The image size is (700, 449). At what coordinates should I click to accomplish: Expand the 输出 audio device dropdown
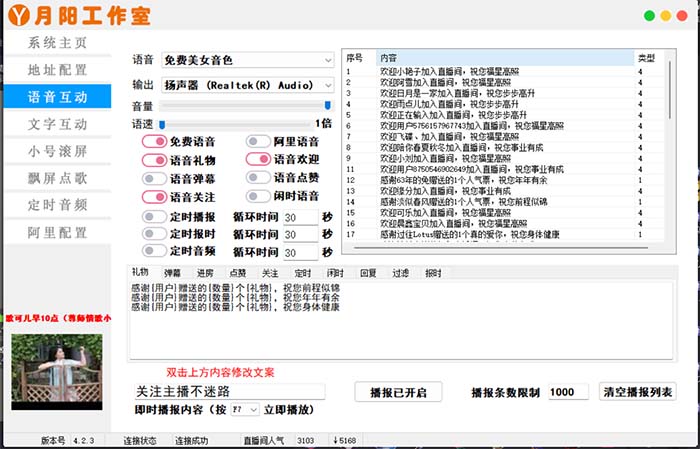pos(247,86)
